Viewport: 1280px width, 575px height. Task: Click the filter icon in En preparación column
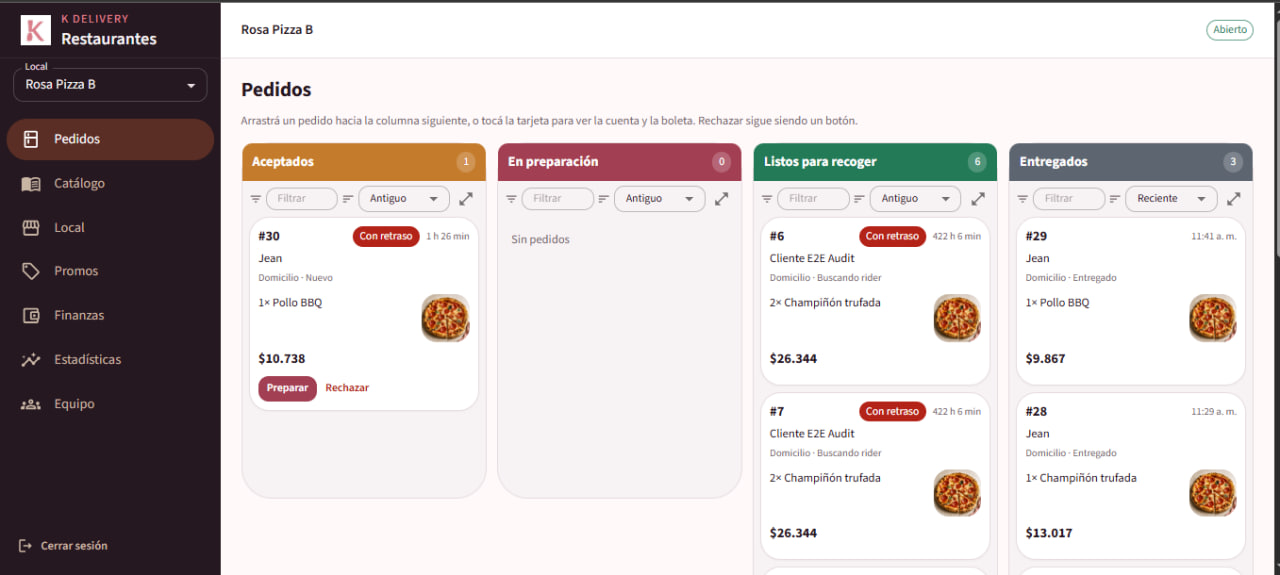pos(512,199)
